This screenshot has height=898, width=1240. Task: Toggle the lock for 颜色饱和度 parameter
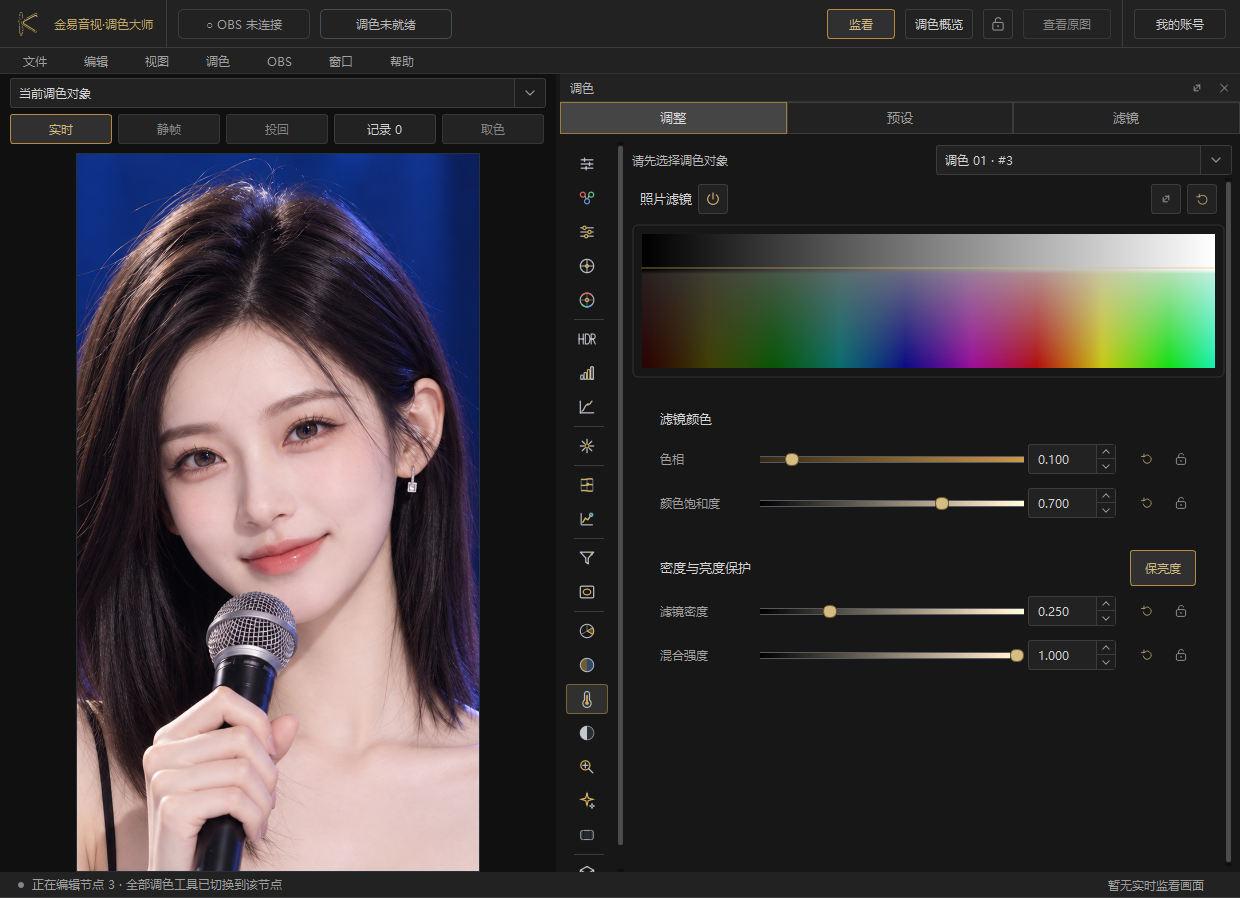click(1181, 504)
